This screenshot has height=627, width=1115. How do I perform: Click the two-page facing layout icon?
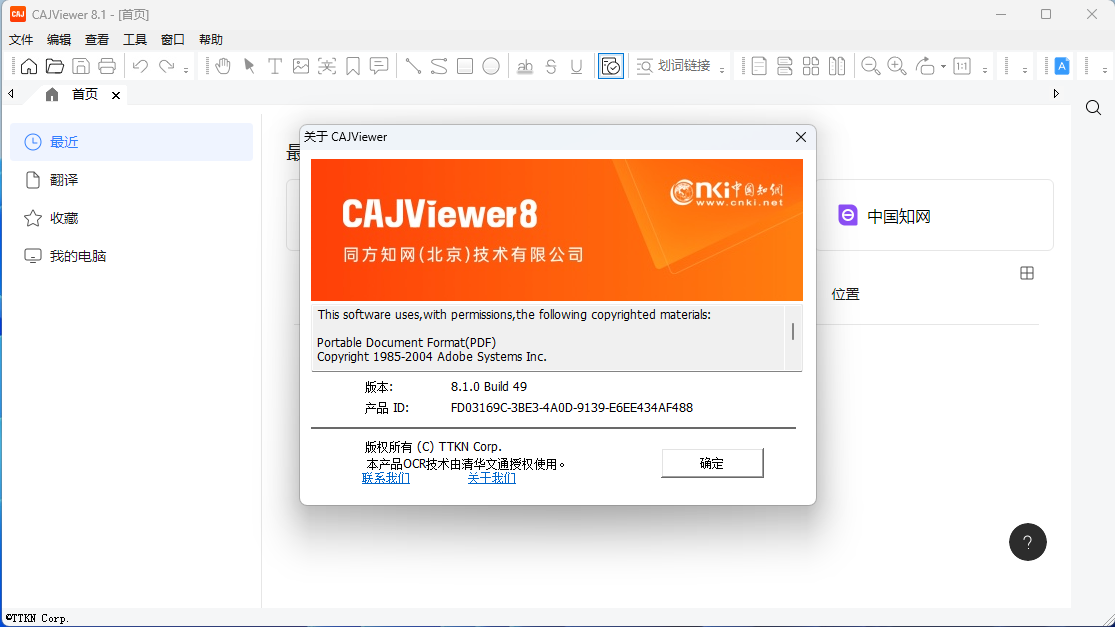point(837,66)
